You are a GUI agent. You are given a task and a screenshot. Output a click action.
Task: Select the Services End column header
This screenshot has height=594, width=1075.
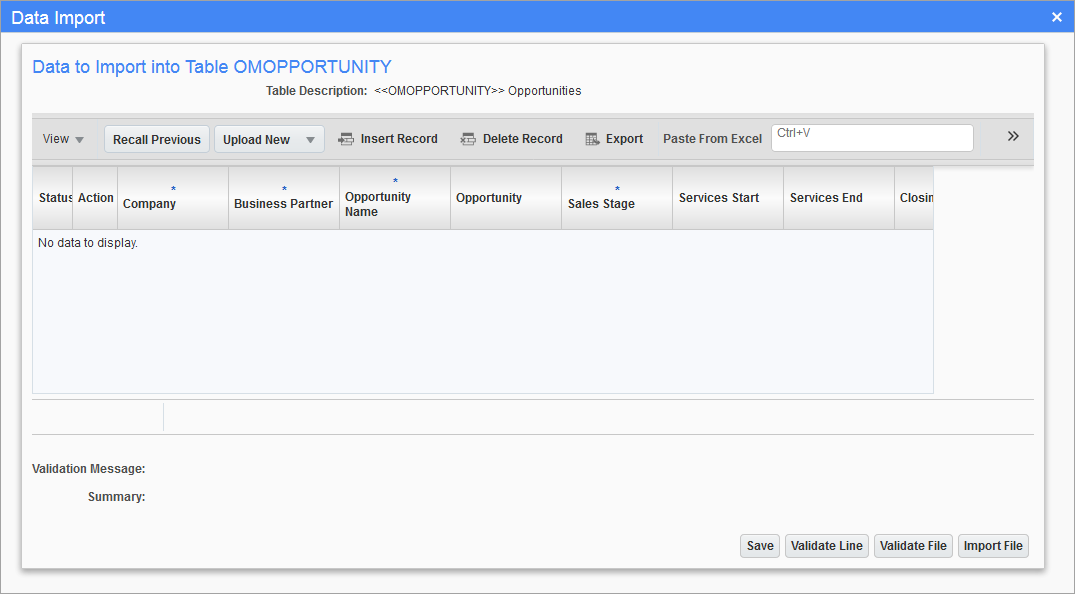tap(838, 198)
